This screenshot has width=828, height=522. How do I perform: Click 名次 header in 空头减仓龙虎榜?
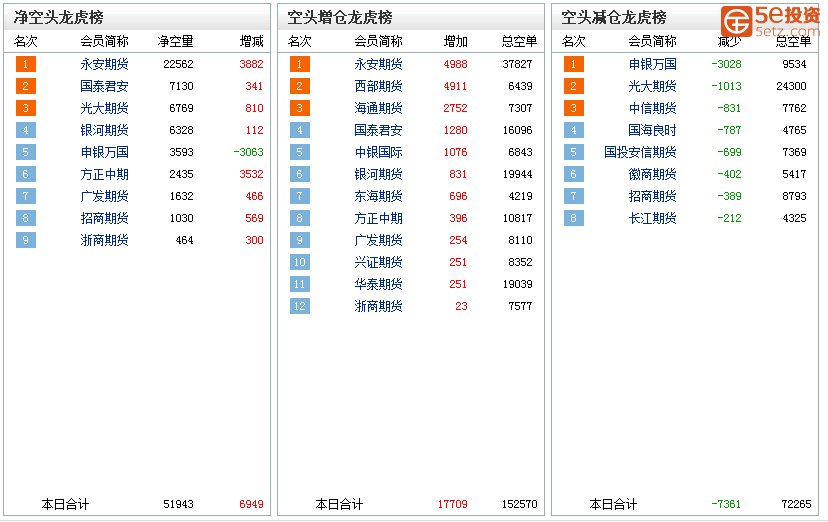pos(573,41)
